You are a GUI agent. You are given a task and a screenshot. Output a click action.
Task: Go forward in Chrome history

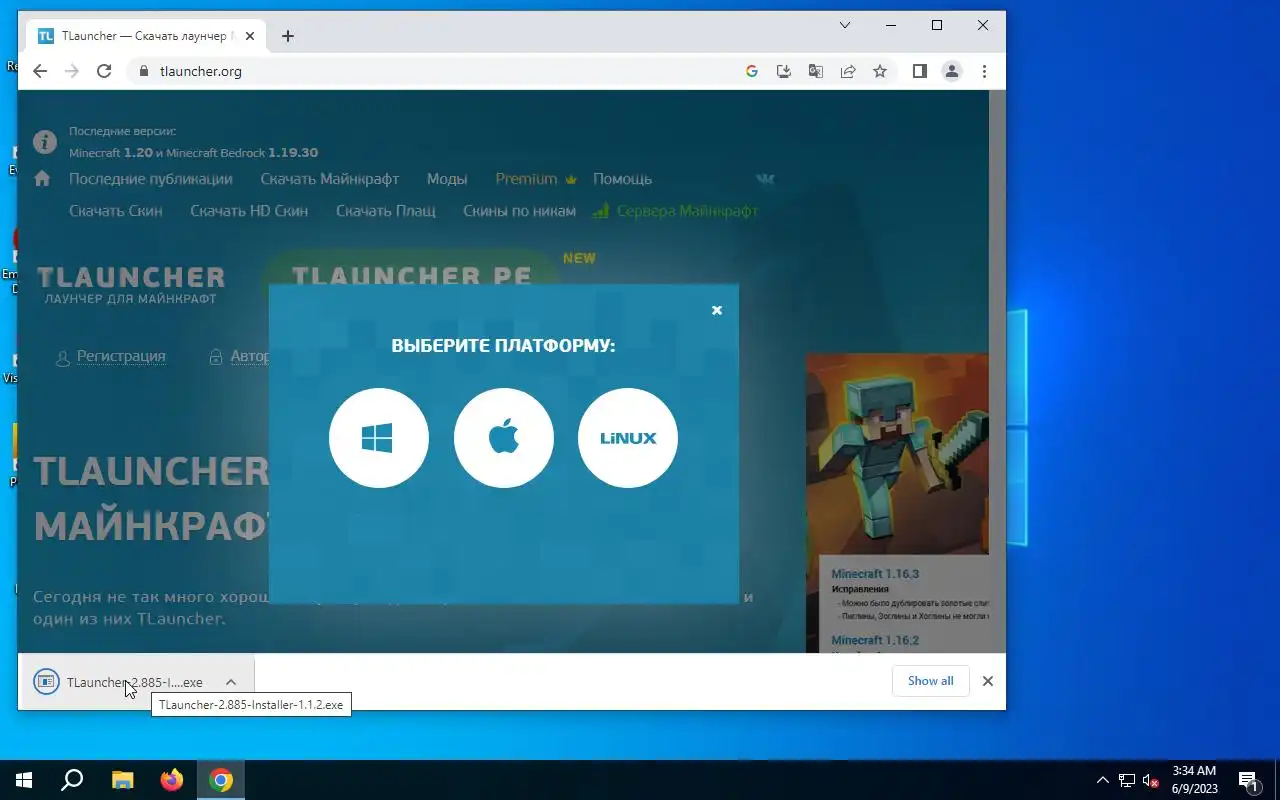[x=72, y=71]
